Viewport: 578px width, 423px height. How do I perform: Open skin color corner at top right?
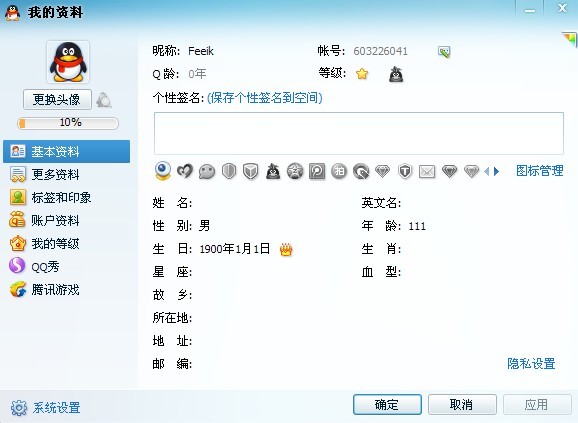(x=570, y=39)
